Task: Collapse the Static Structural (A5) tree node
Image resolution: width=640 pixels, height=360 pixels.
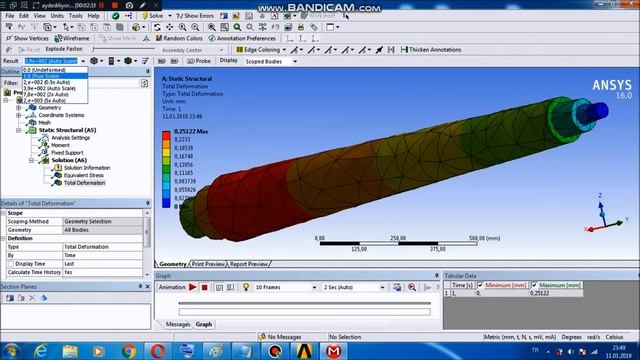Action: tap(18, 130)
